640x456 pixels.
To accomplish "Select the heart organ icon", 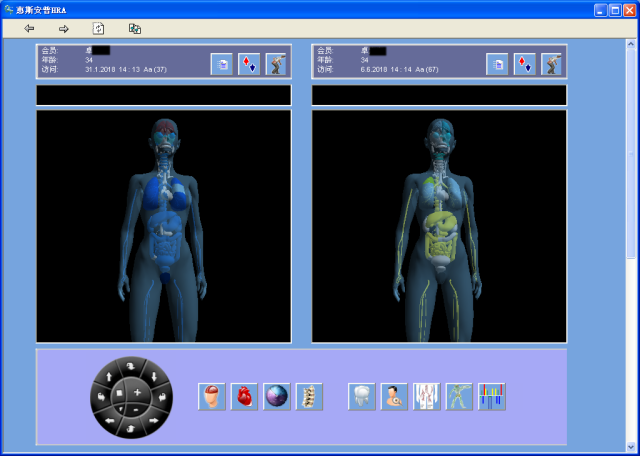I will click(244, 396).
